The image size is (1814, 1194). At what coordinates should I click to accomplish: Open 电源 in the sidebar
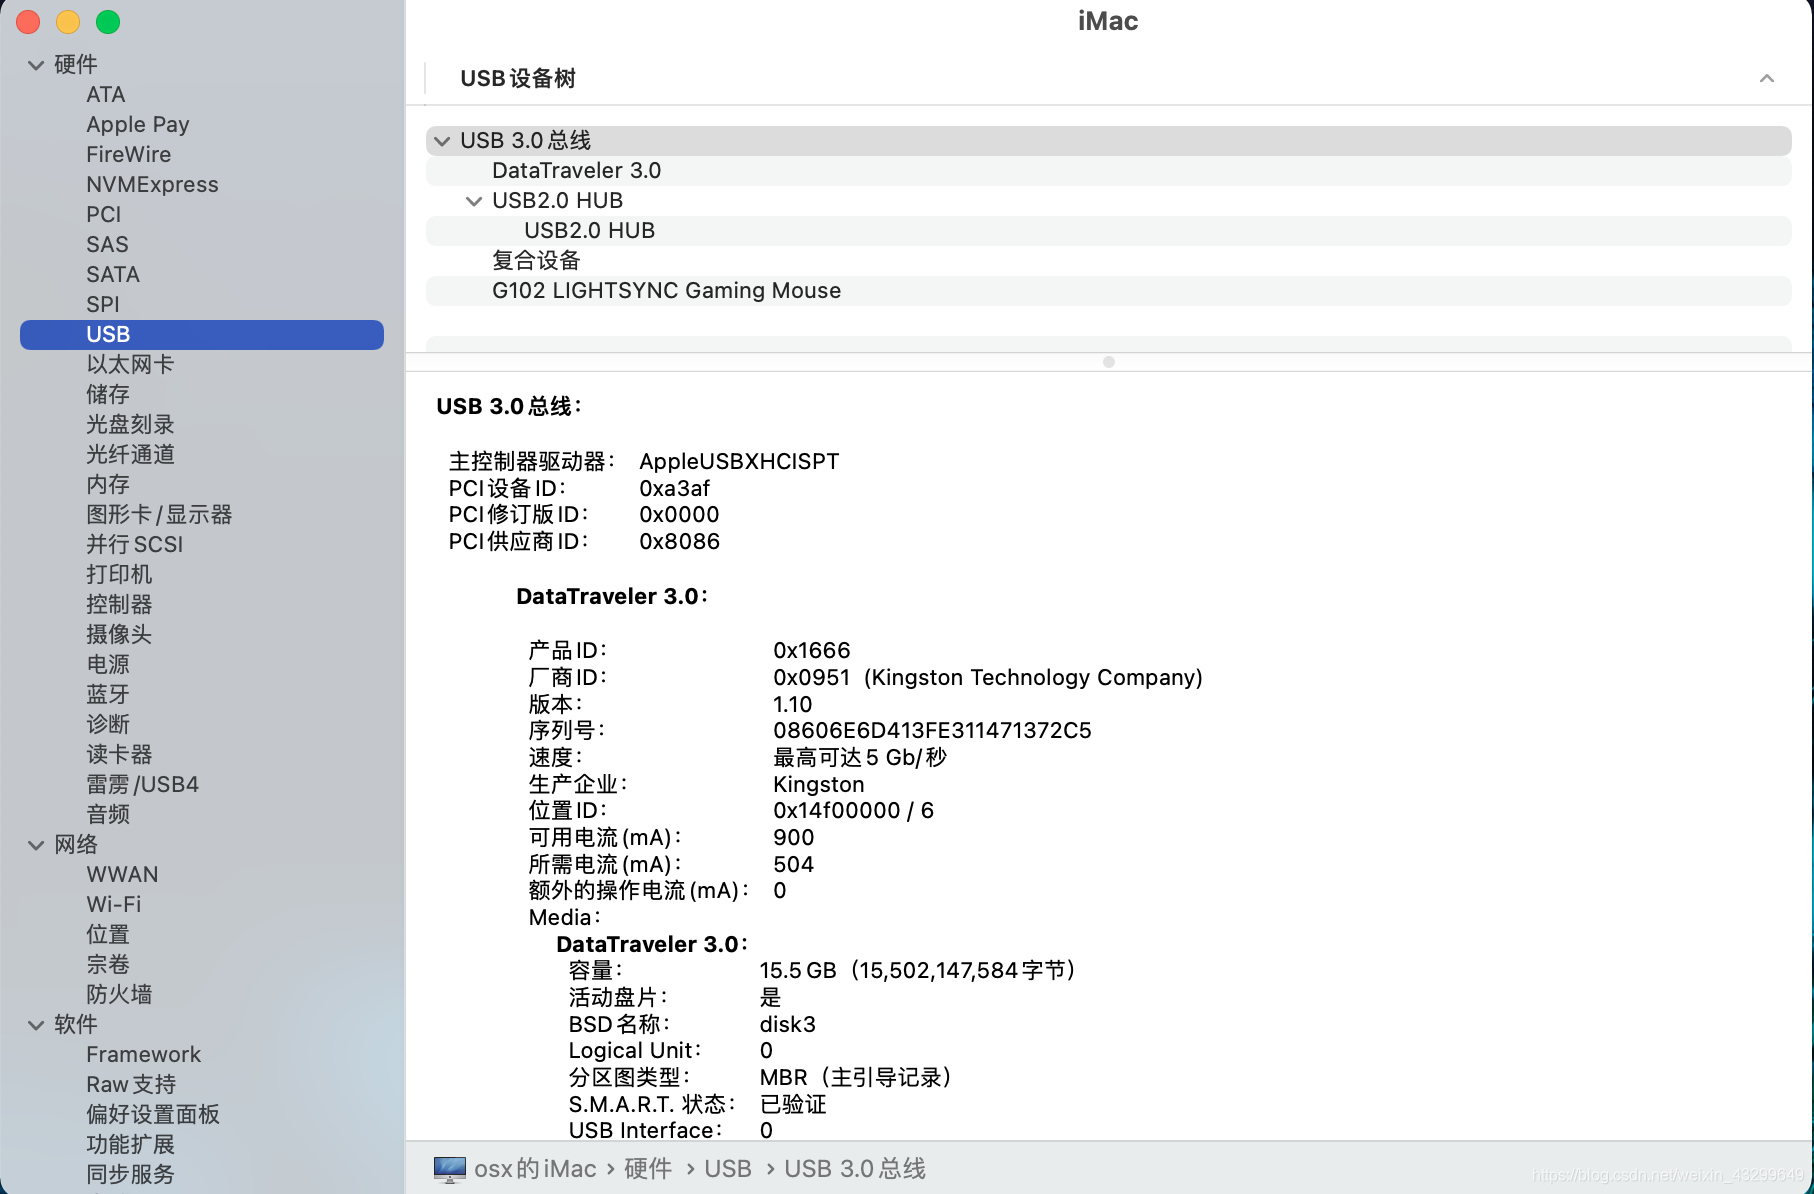tap(108, 665)
